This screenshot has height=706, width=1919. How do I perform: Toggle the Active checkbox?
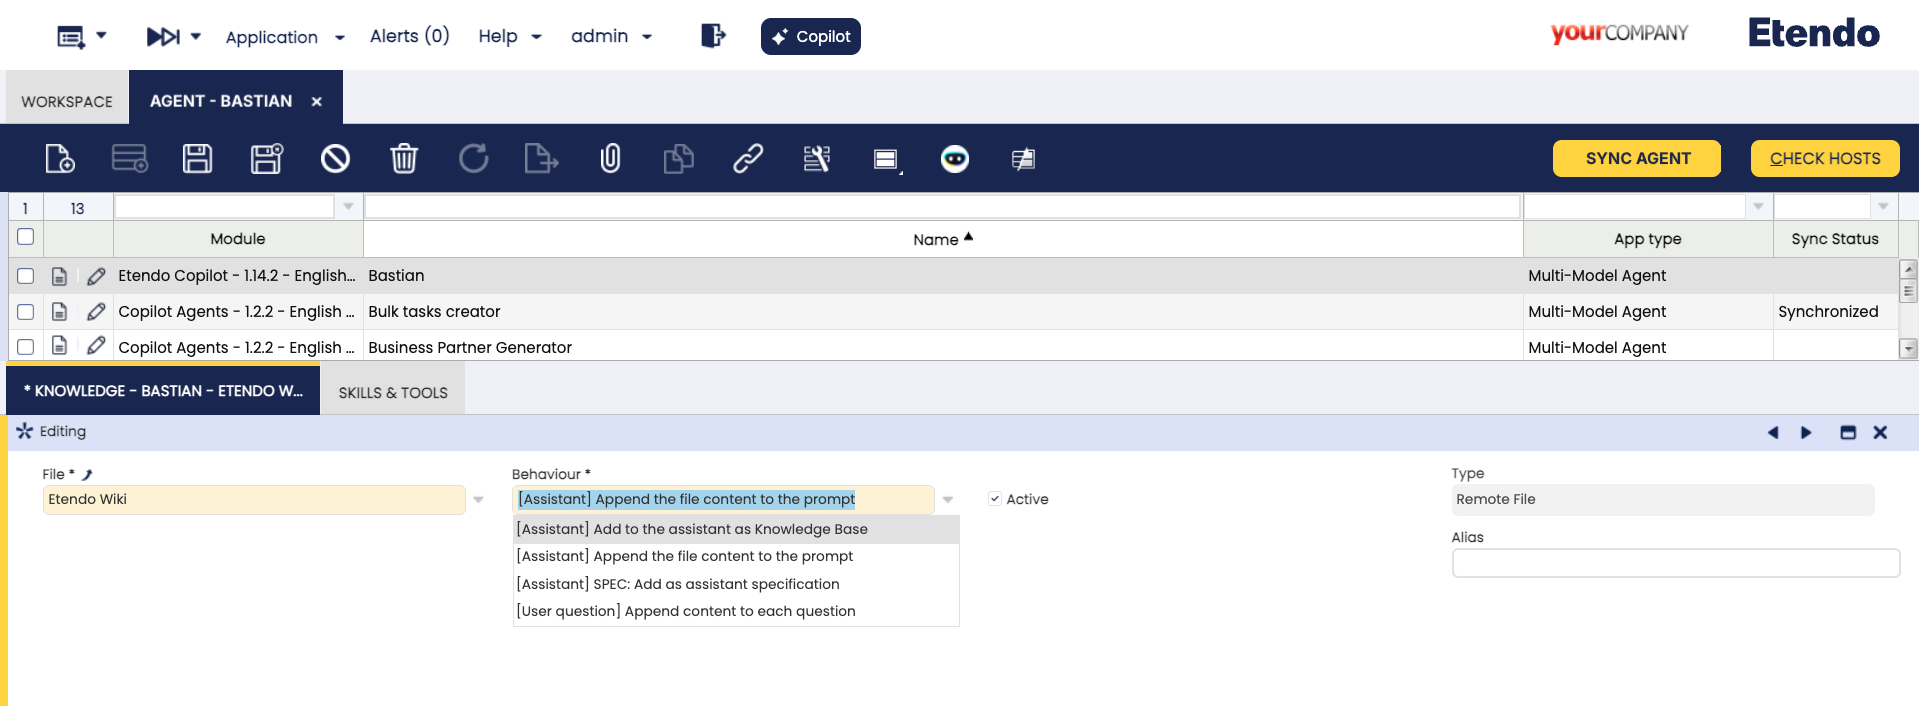(x=995, y=499)
